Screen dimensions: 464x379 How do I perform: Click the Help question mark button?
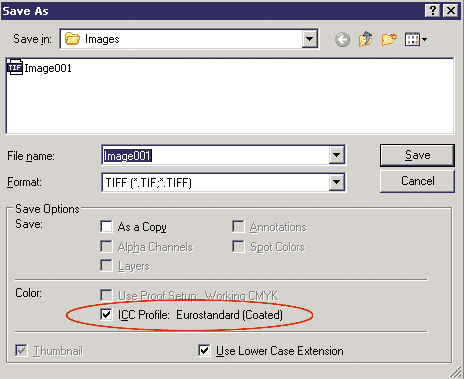point(433,11)
